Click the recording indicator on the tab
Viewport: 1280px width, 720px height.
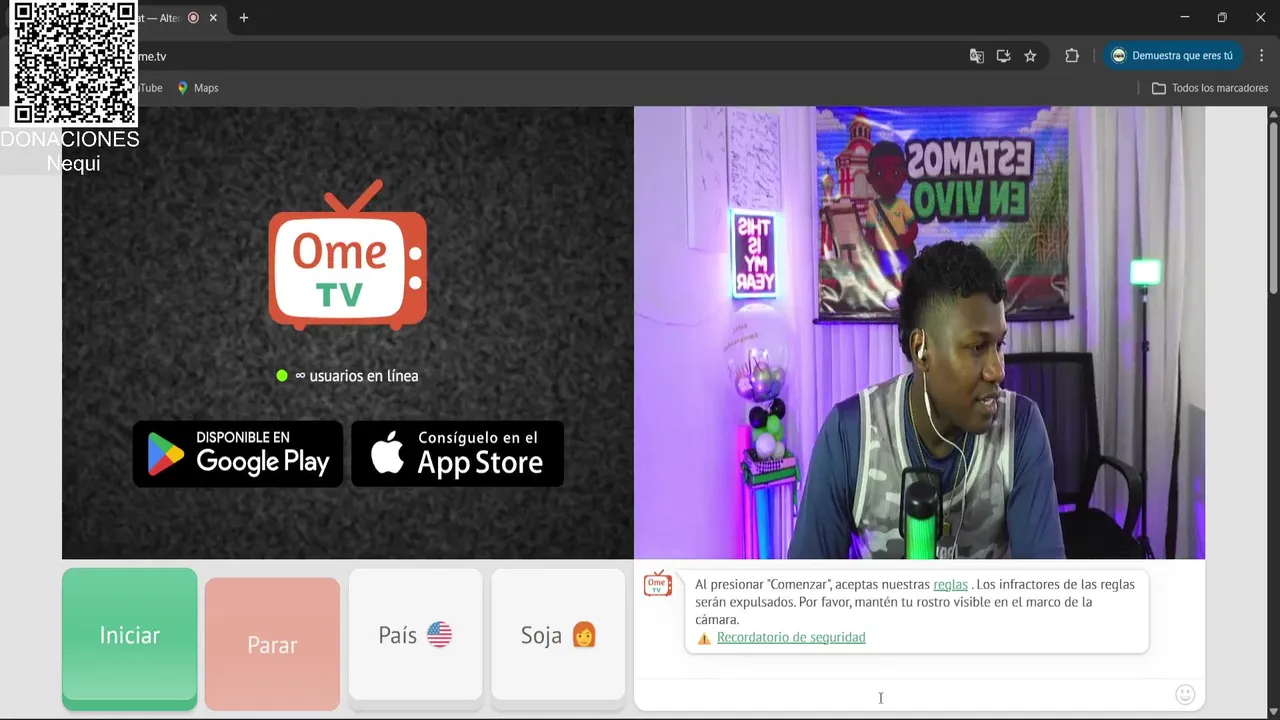point(193,18)
